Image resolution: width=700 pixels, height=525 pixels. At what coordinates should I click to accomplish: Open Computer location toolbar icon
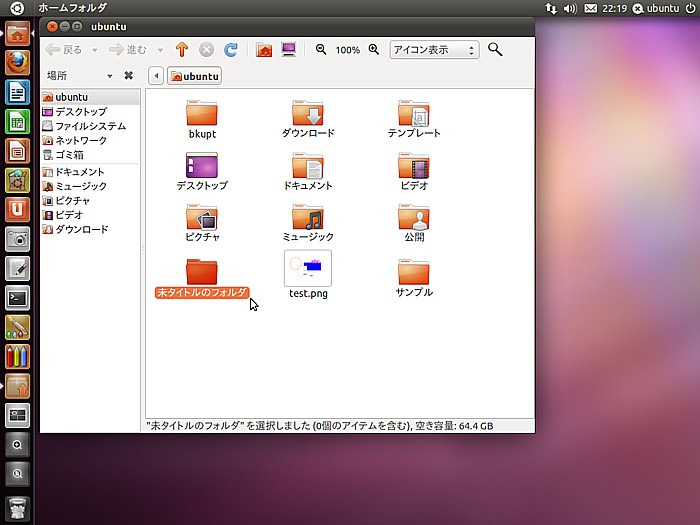tap(289, 50)
